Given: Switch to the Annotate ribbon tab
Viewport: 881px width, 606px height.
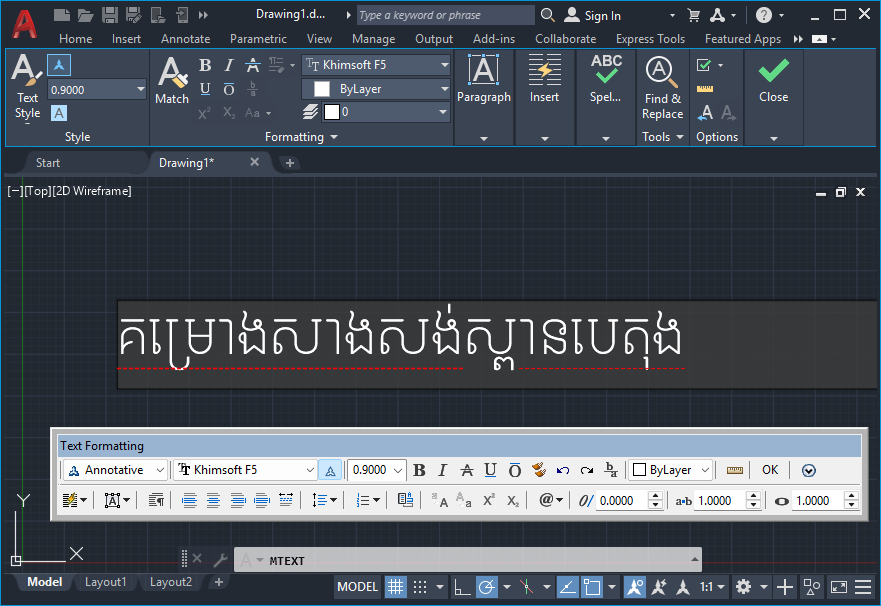Looking at the screenshot, I should click(185, 39).
